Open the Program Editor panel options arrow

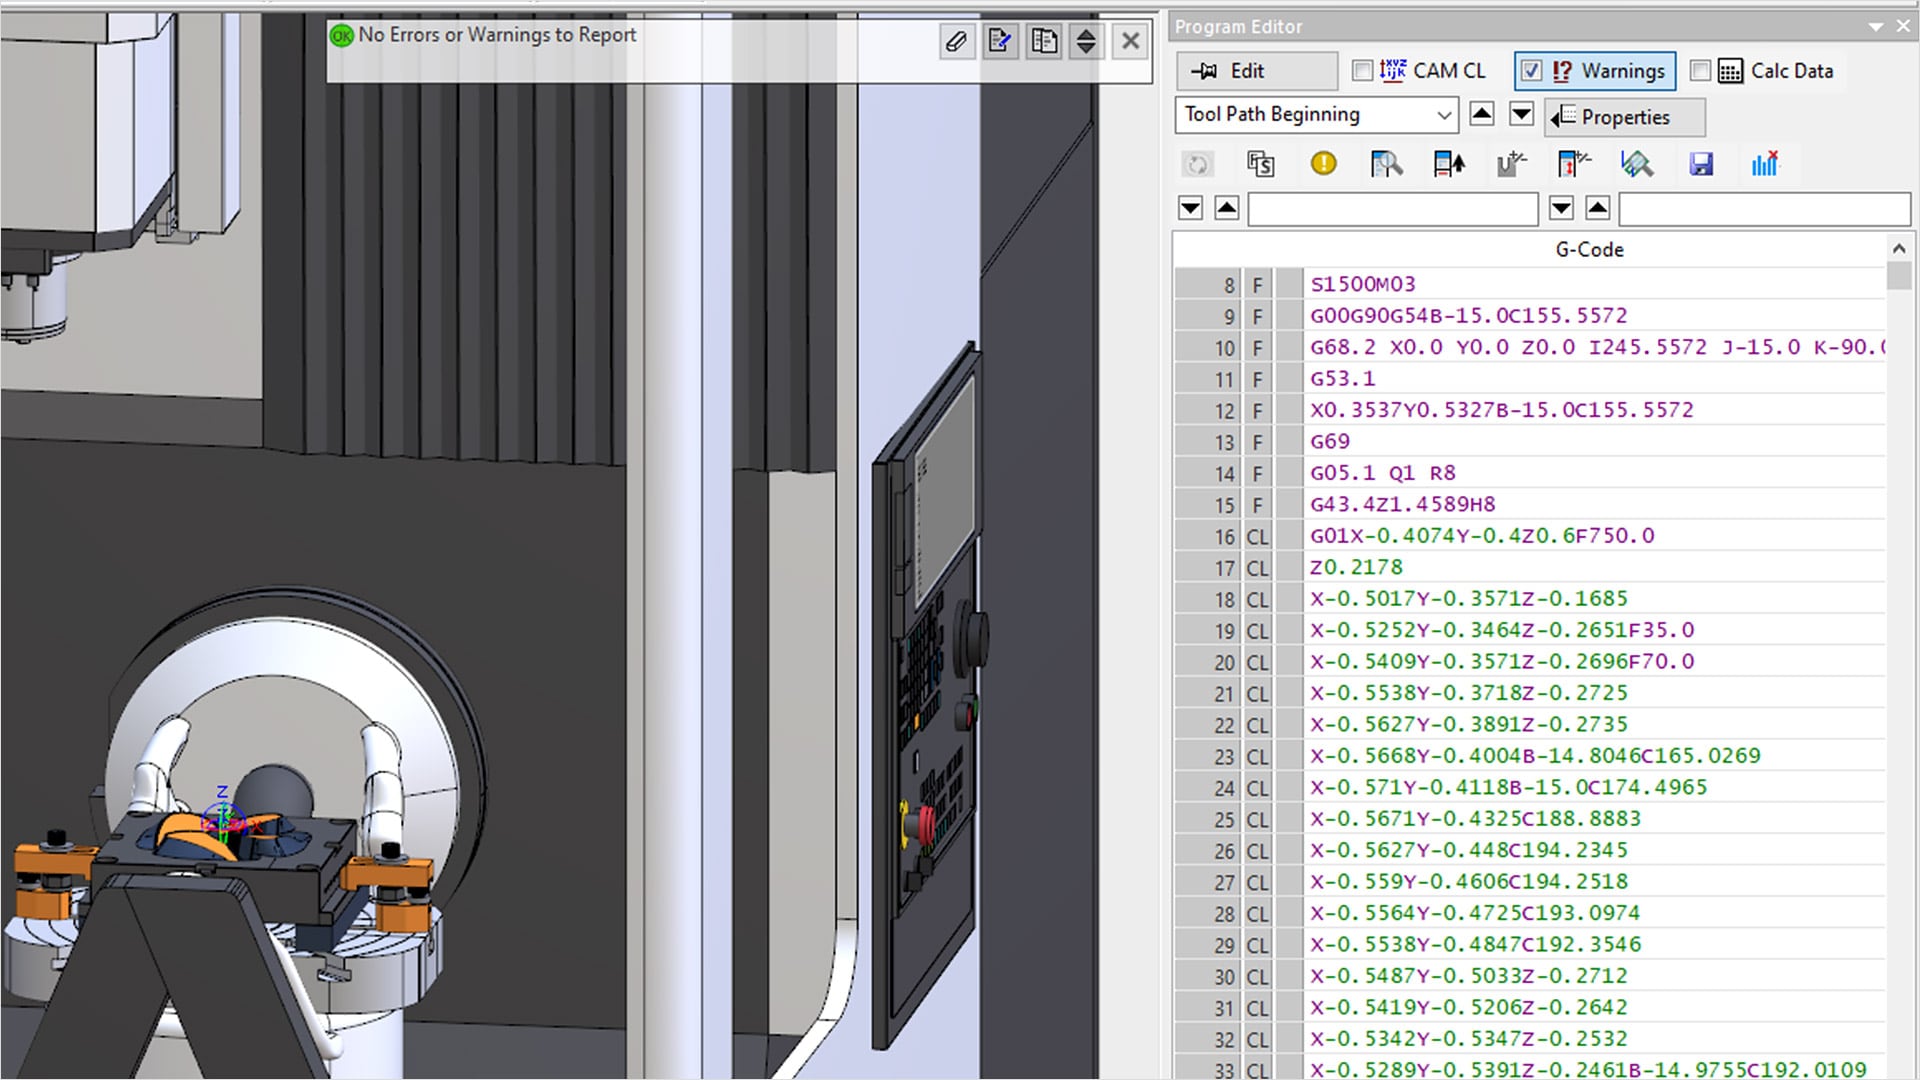tap(1876, 27)
